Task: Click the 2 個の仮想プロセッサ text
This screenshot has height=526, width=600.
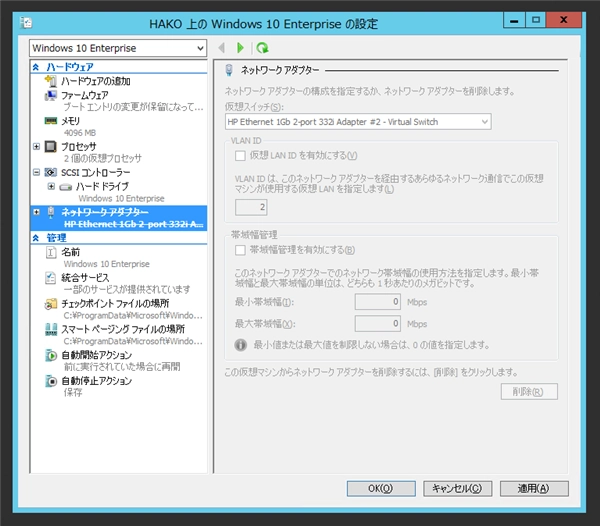Action: point(103,158)
